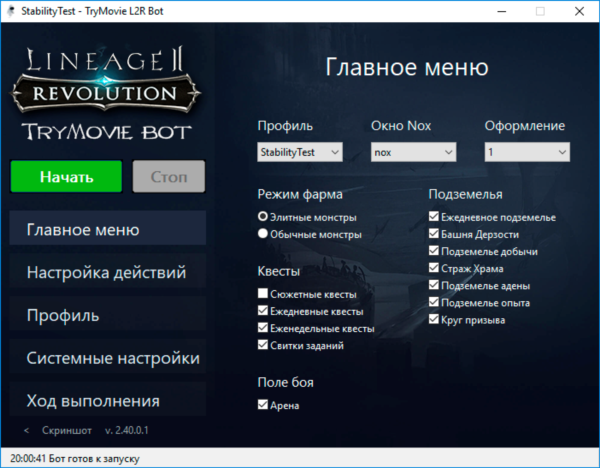This screenshot has width=600, height=468.
Task: Click the green Начать button
Action: [66, 176]
